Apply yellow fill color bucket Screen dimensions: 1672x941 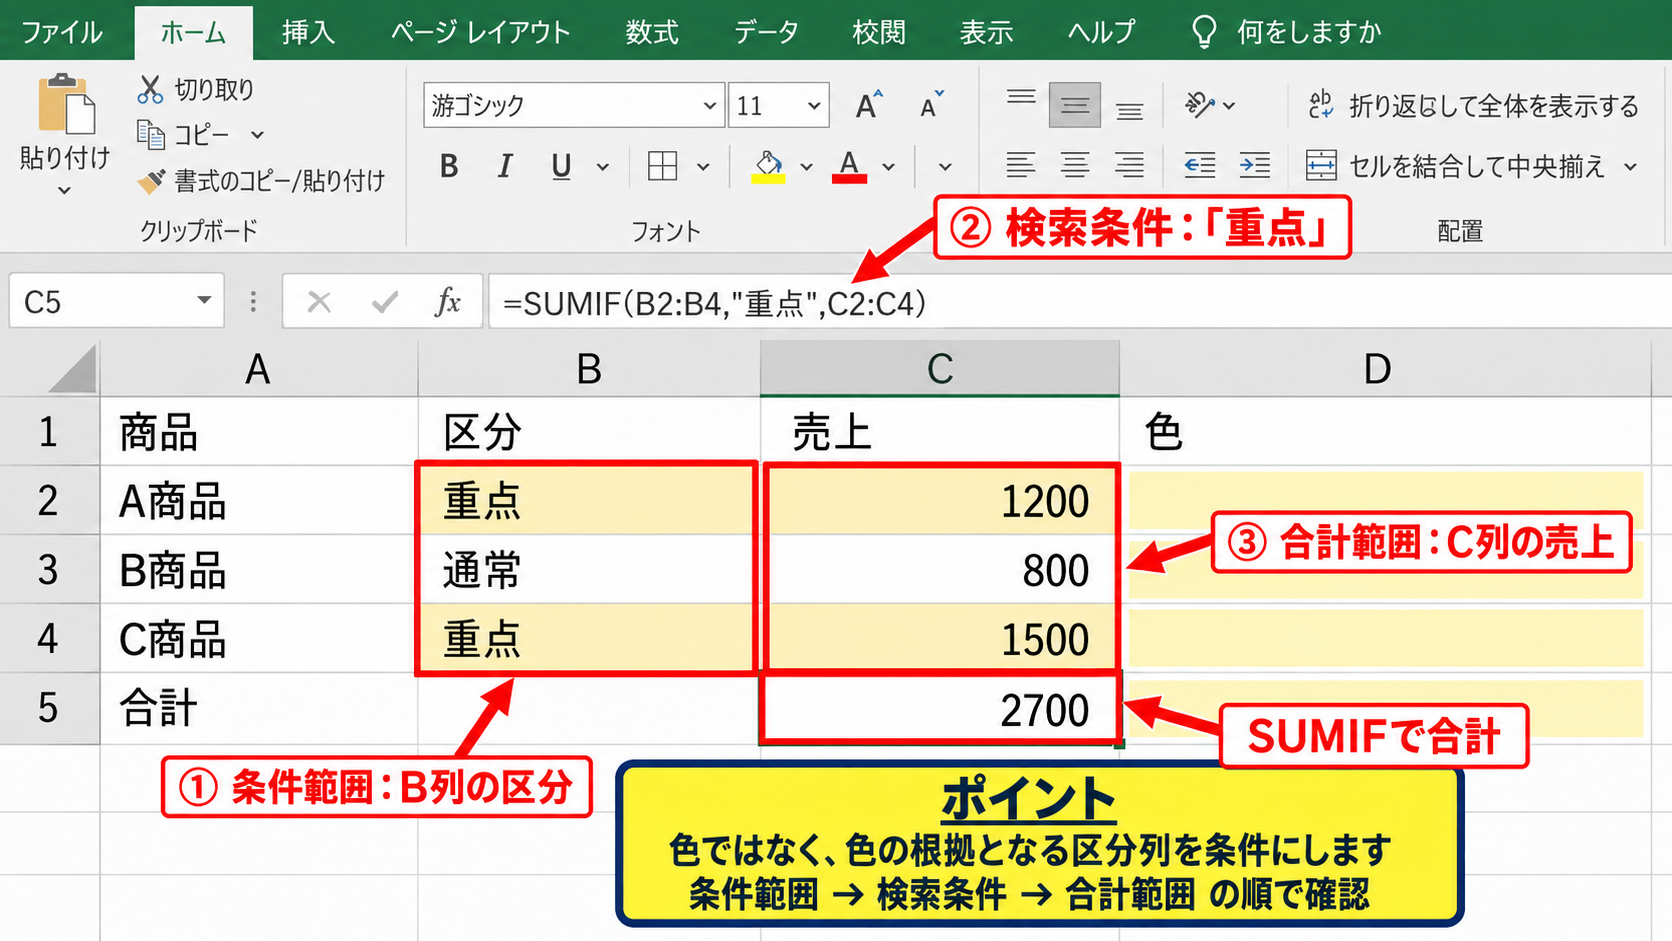point(768,166)
